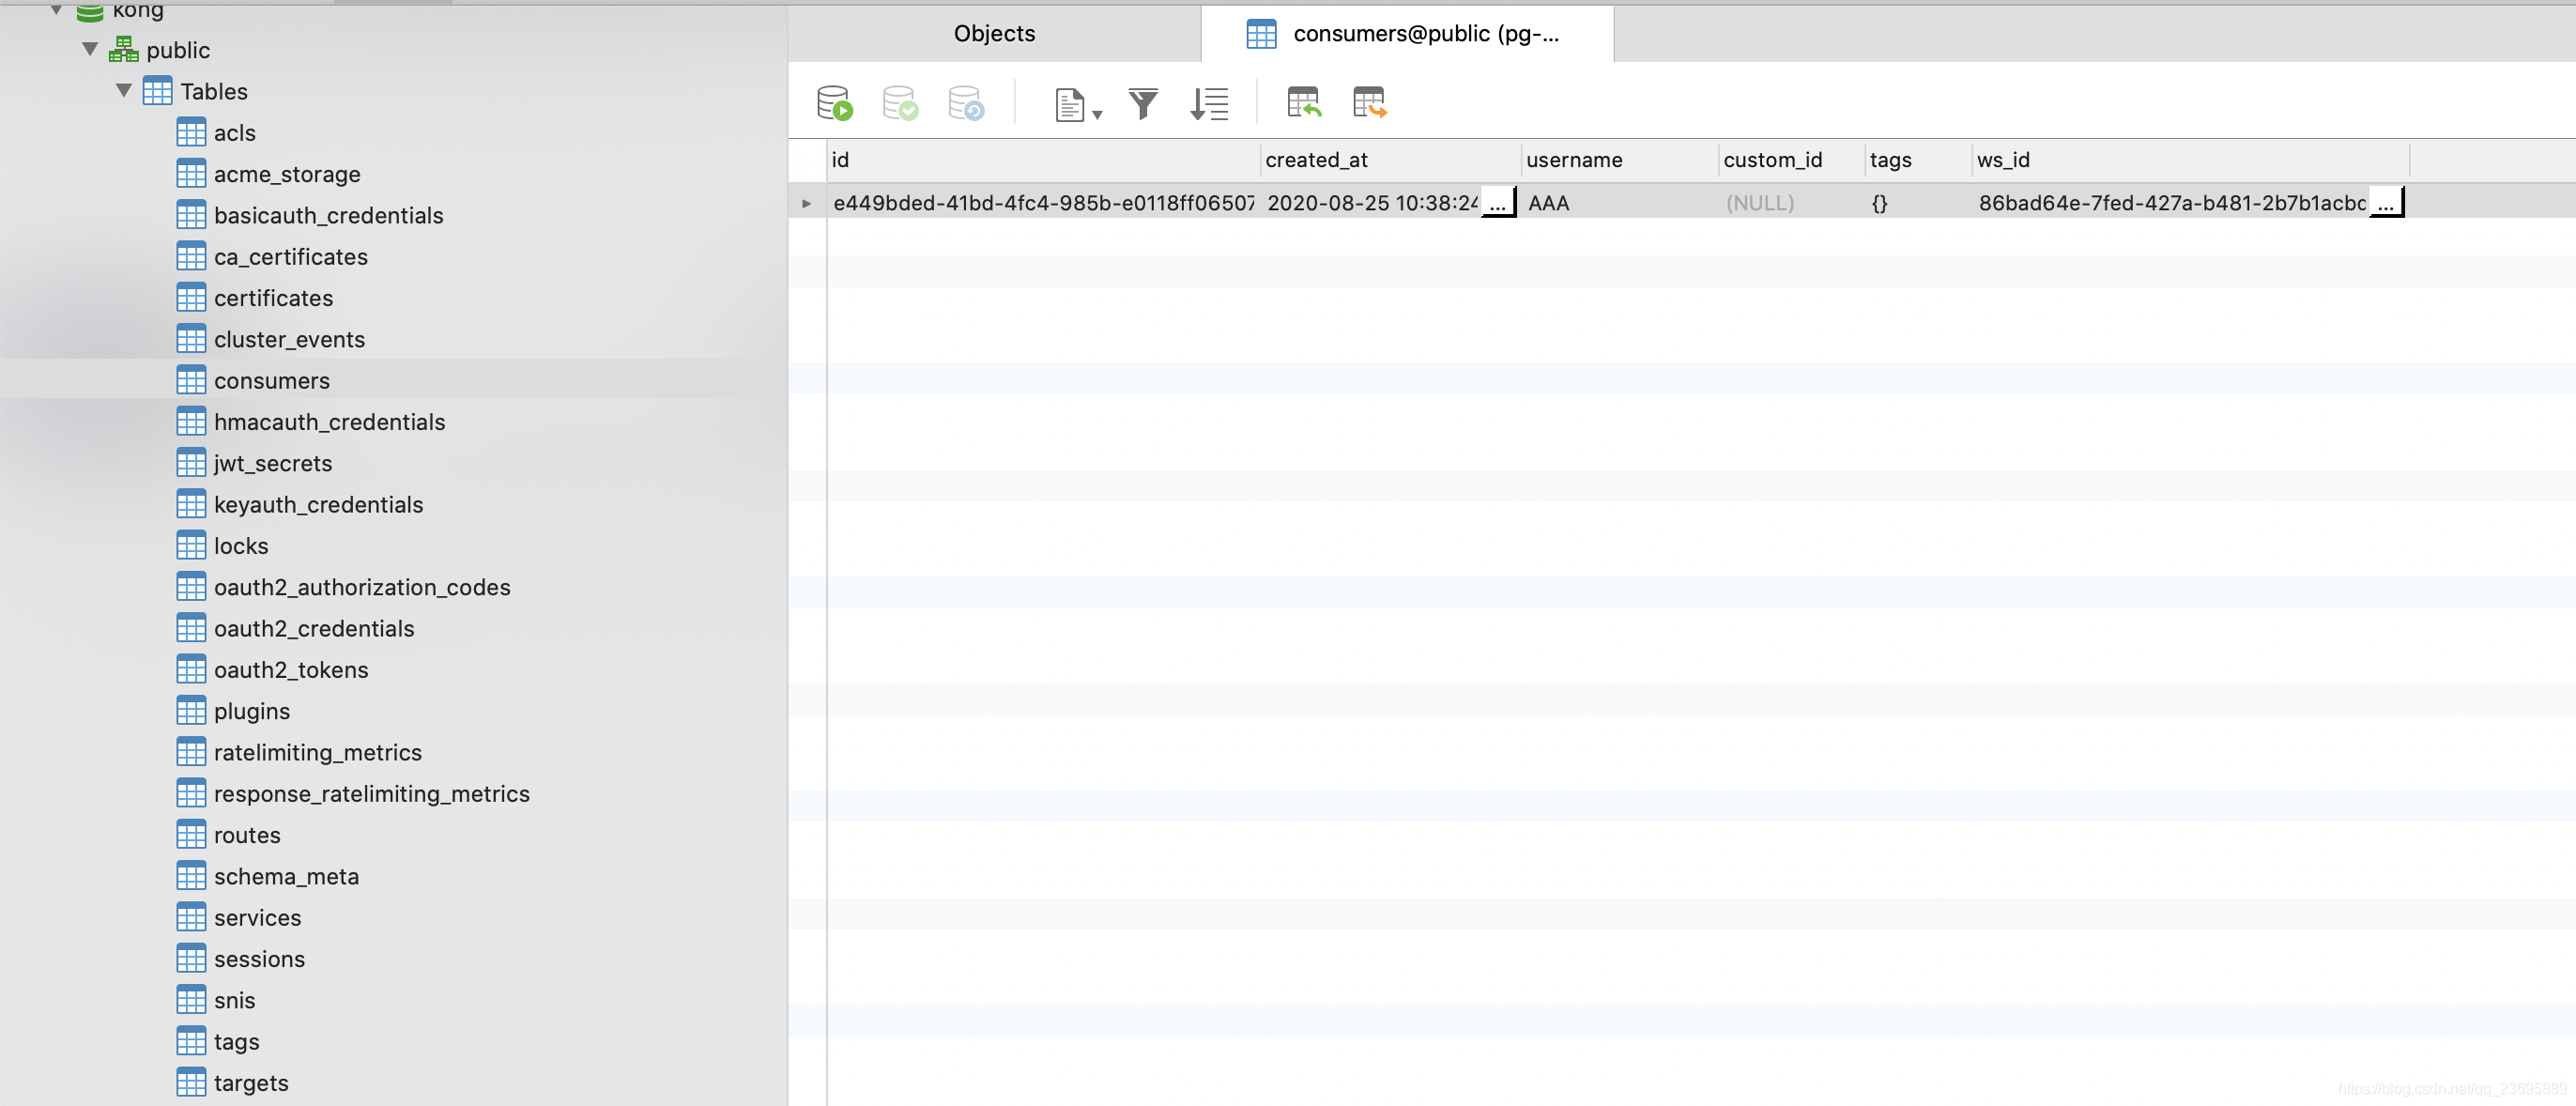
Task: Select the targets table
Action: point(250,1083)
